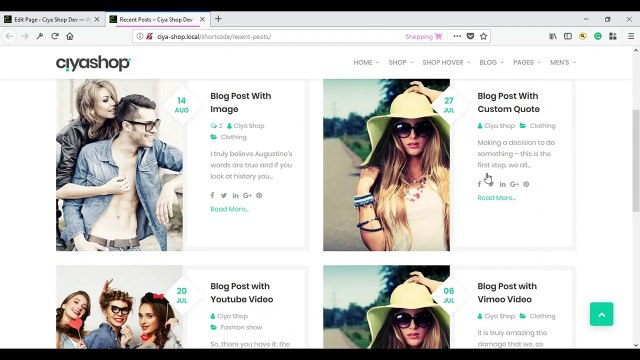Close the Recent Posts tab
This screenshot has height=360, width=640.
point(202,19)
